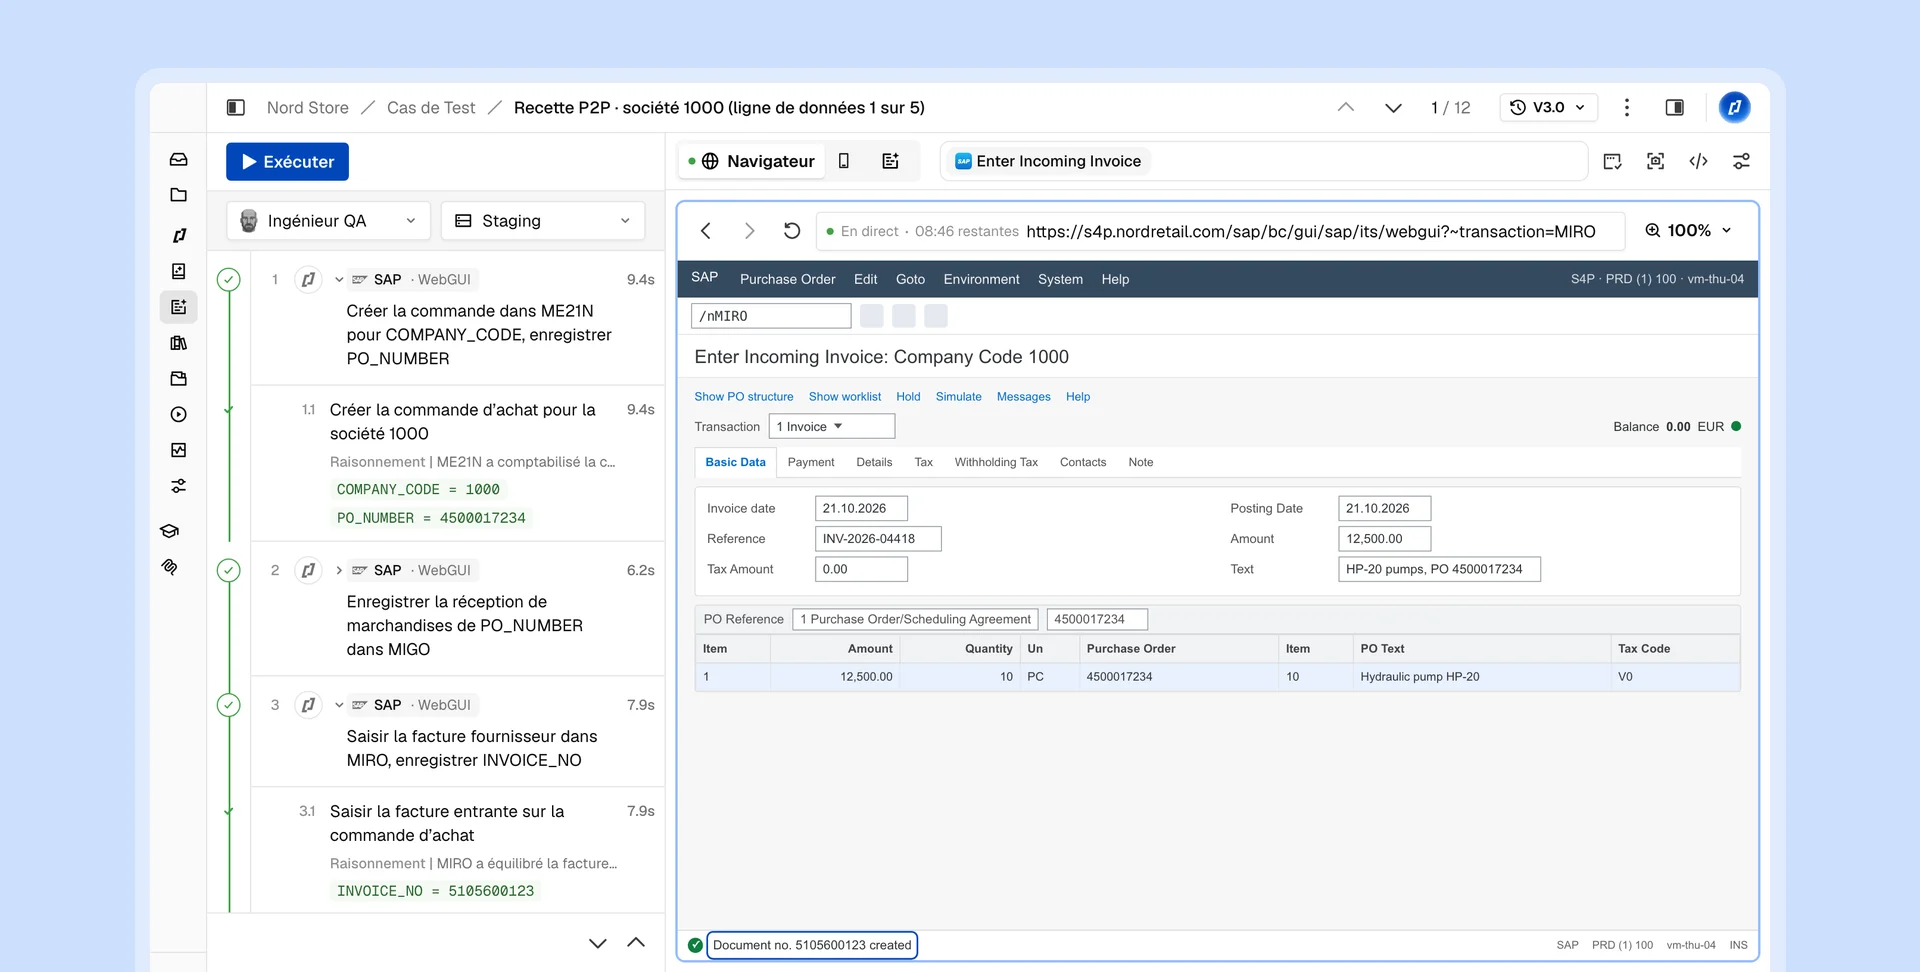Viewport: 1920px width, 972px height.
Task: Toggle the left sidebar panel icon
Action: (236, 107)
